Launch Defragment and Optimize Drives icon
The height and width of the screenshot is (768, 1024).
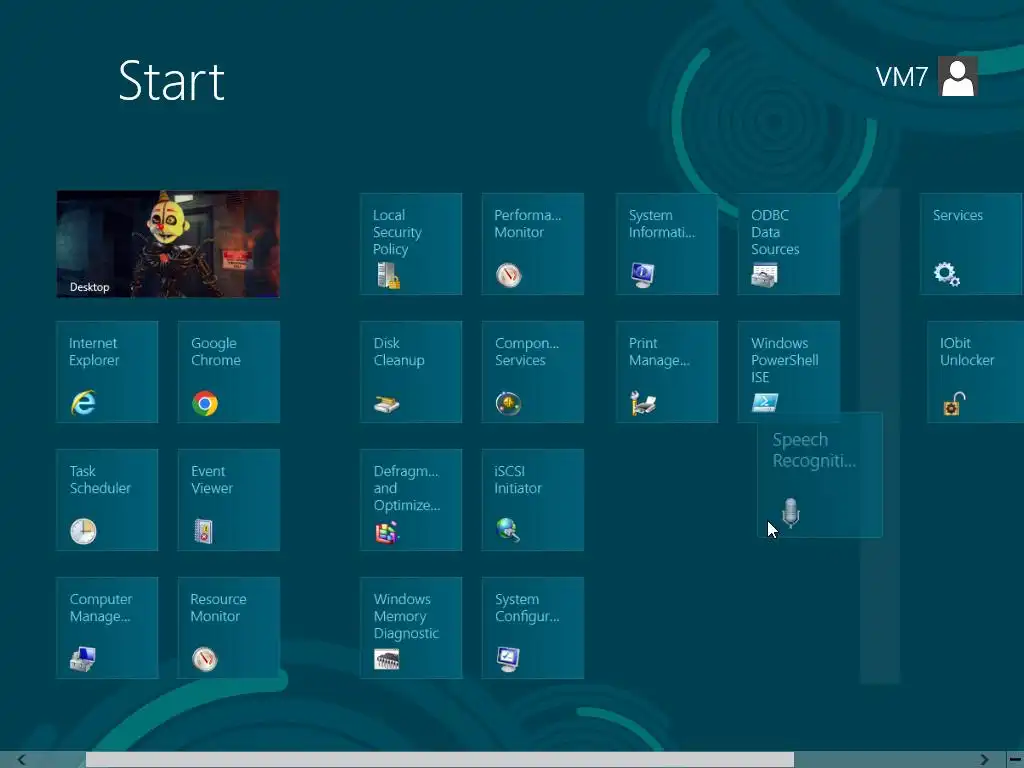pos(387,532)
